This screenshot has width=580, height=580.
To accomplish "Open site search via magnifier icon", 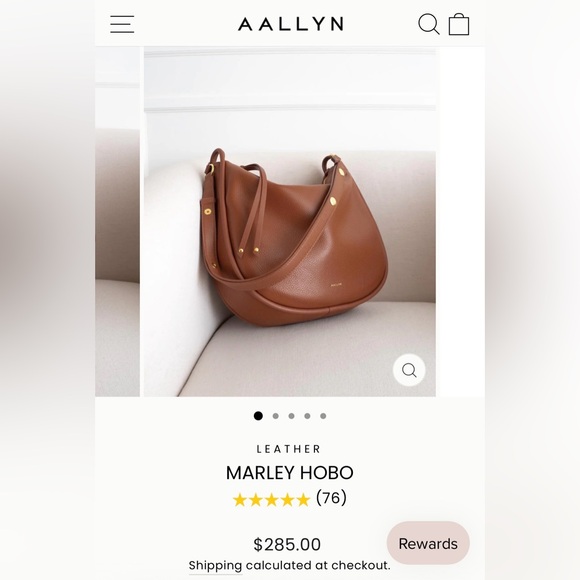I will tap(429, 24).
